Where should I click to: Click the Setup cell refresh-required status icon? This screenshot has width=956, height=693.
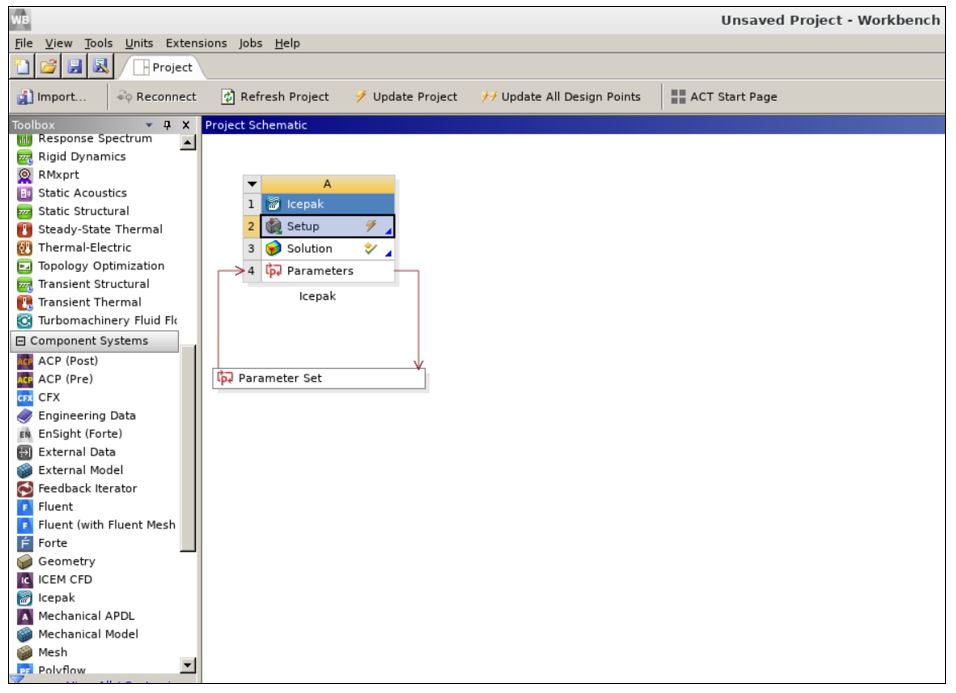tap(371, 226)
